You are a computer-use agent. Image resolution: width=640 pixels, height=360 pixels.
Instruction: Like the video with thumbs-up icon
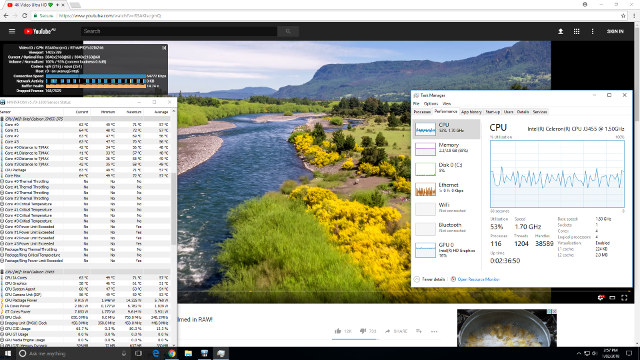pos(338,331)
